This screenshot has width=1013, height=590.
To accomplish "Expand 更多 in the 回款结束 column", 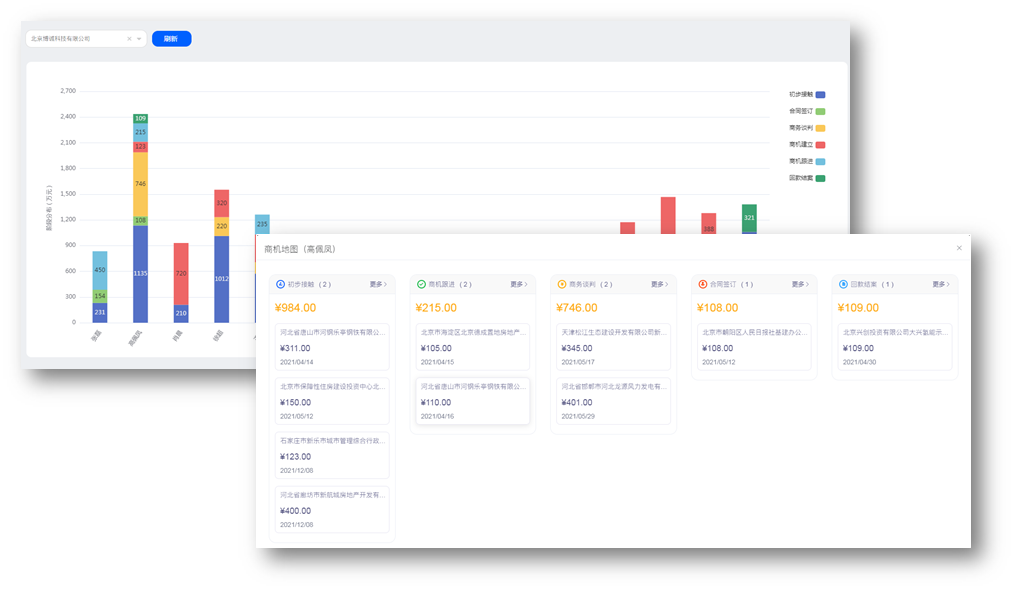I will (x=940, y=285).
